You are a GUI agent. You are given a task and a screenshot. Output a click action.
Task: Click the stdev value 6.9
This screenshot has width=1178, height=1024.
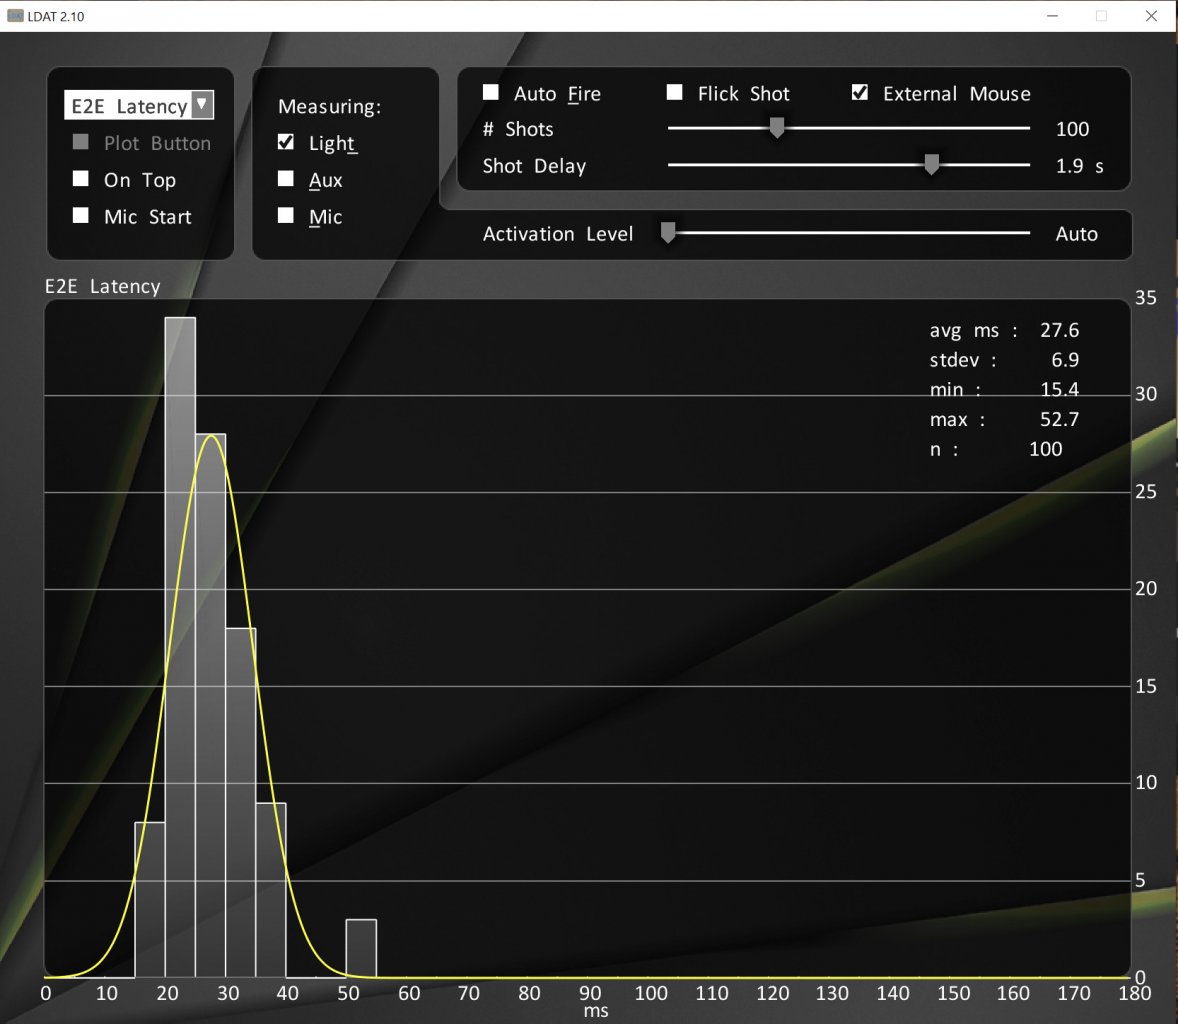pyautogui.click(x=1065, y=360)
